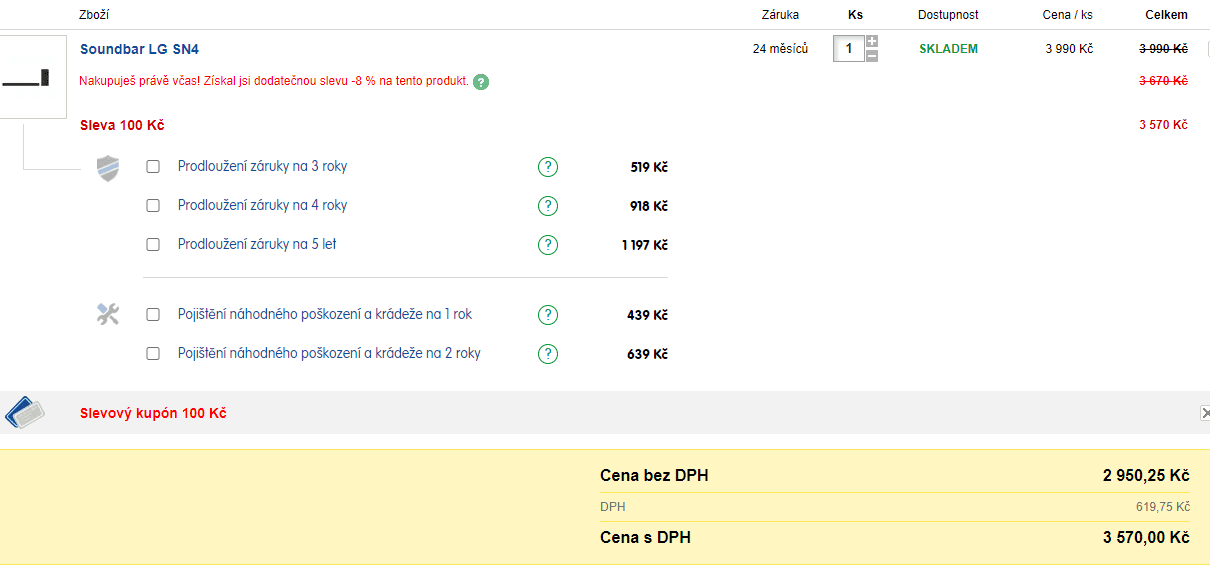Show help for 3 roky warranty extension

(548, 167)
